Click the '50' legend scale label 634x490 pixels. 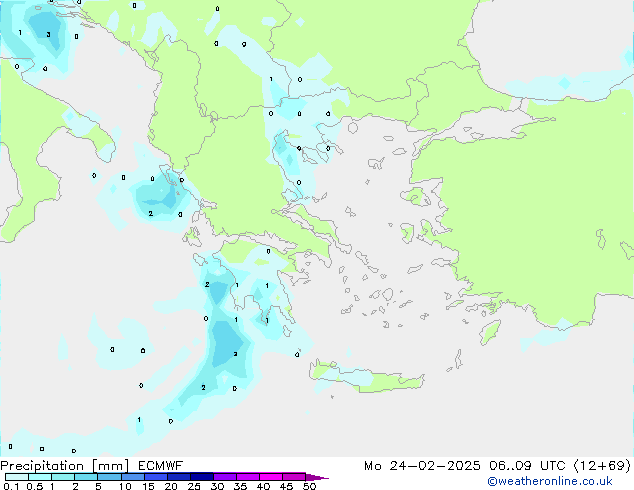coord(310,486)
